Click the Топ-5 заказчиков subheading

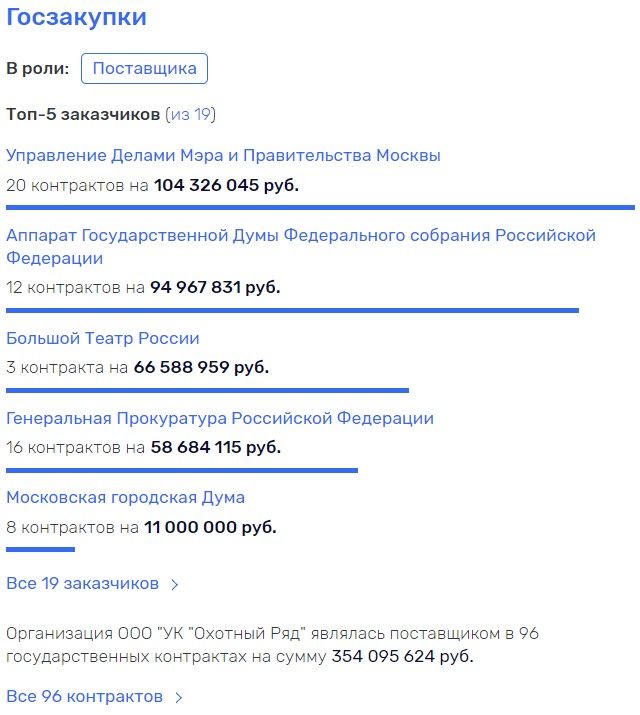pos(83,114)
